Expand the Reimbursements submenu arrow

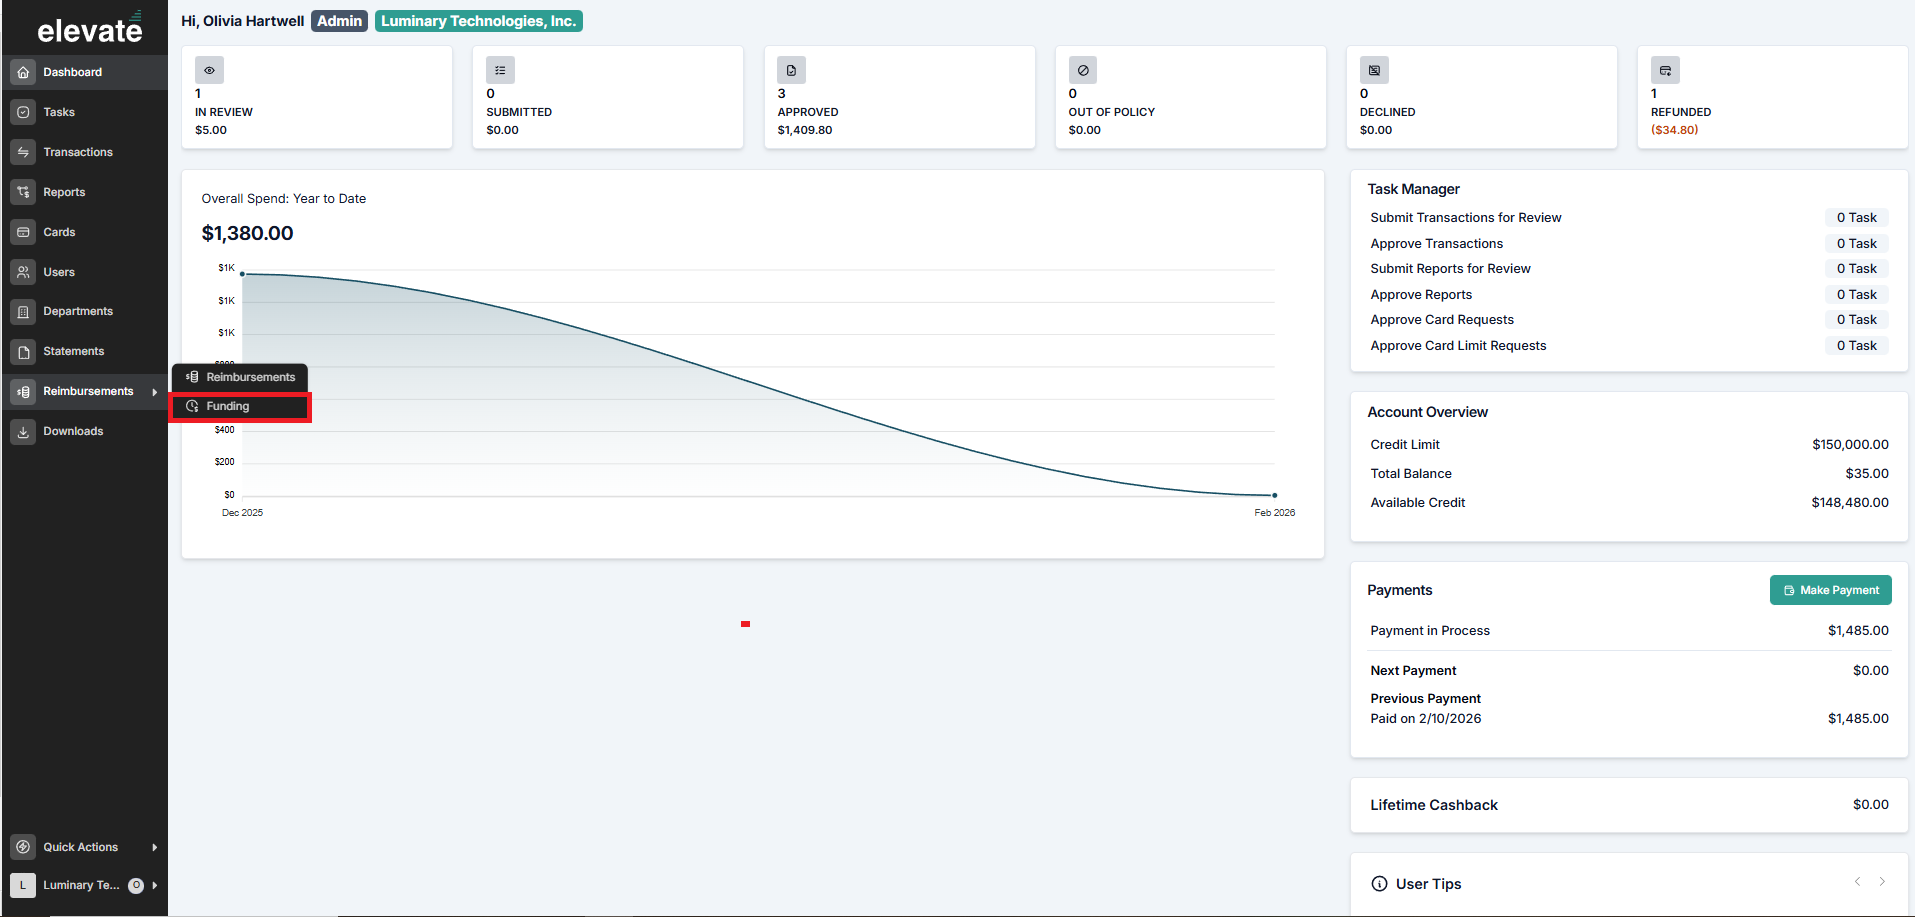coord(155,392)
